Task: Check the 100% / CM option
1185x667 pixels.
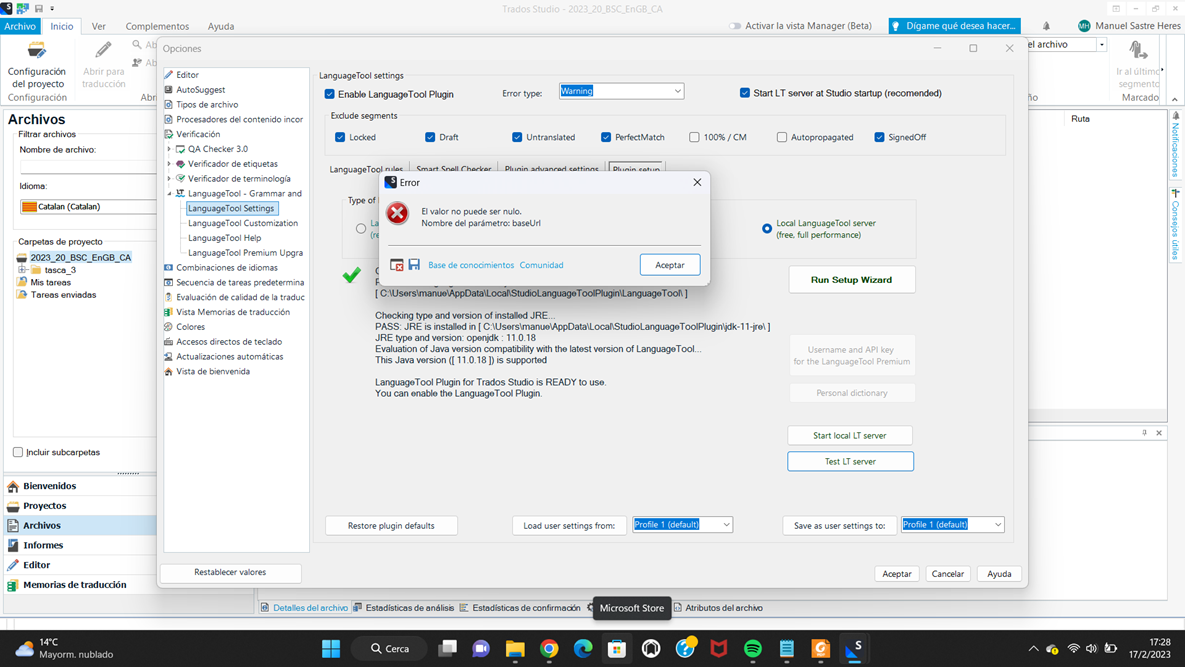Action: point(693,137)
